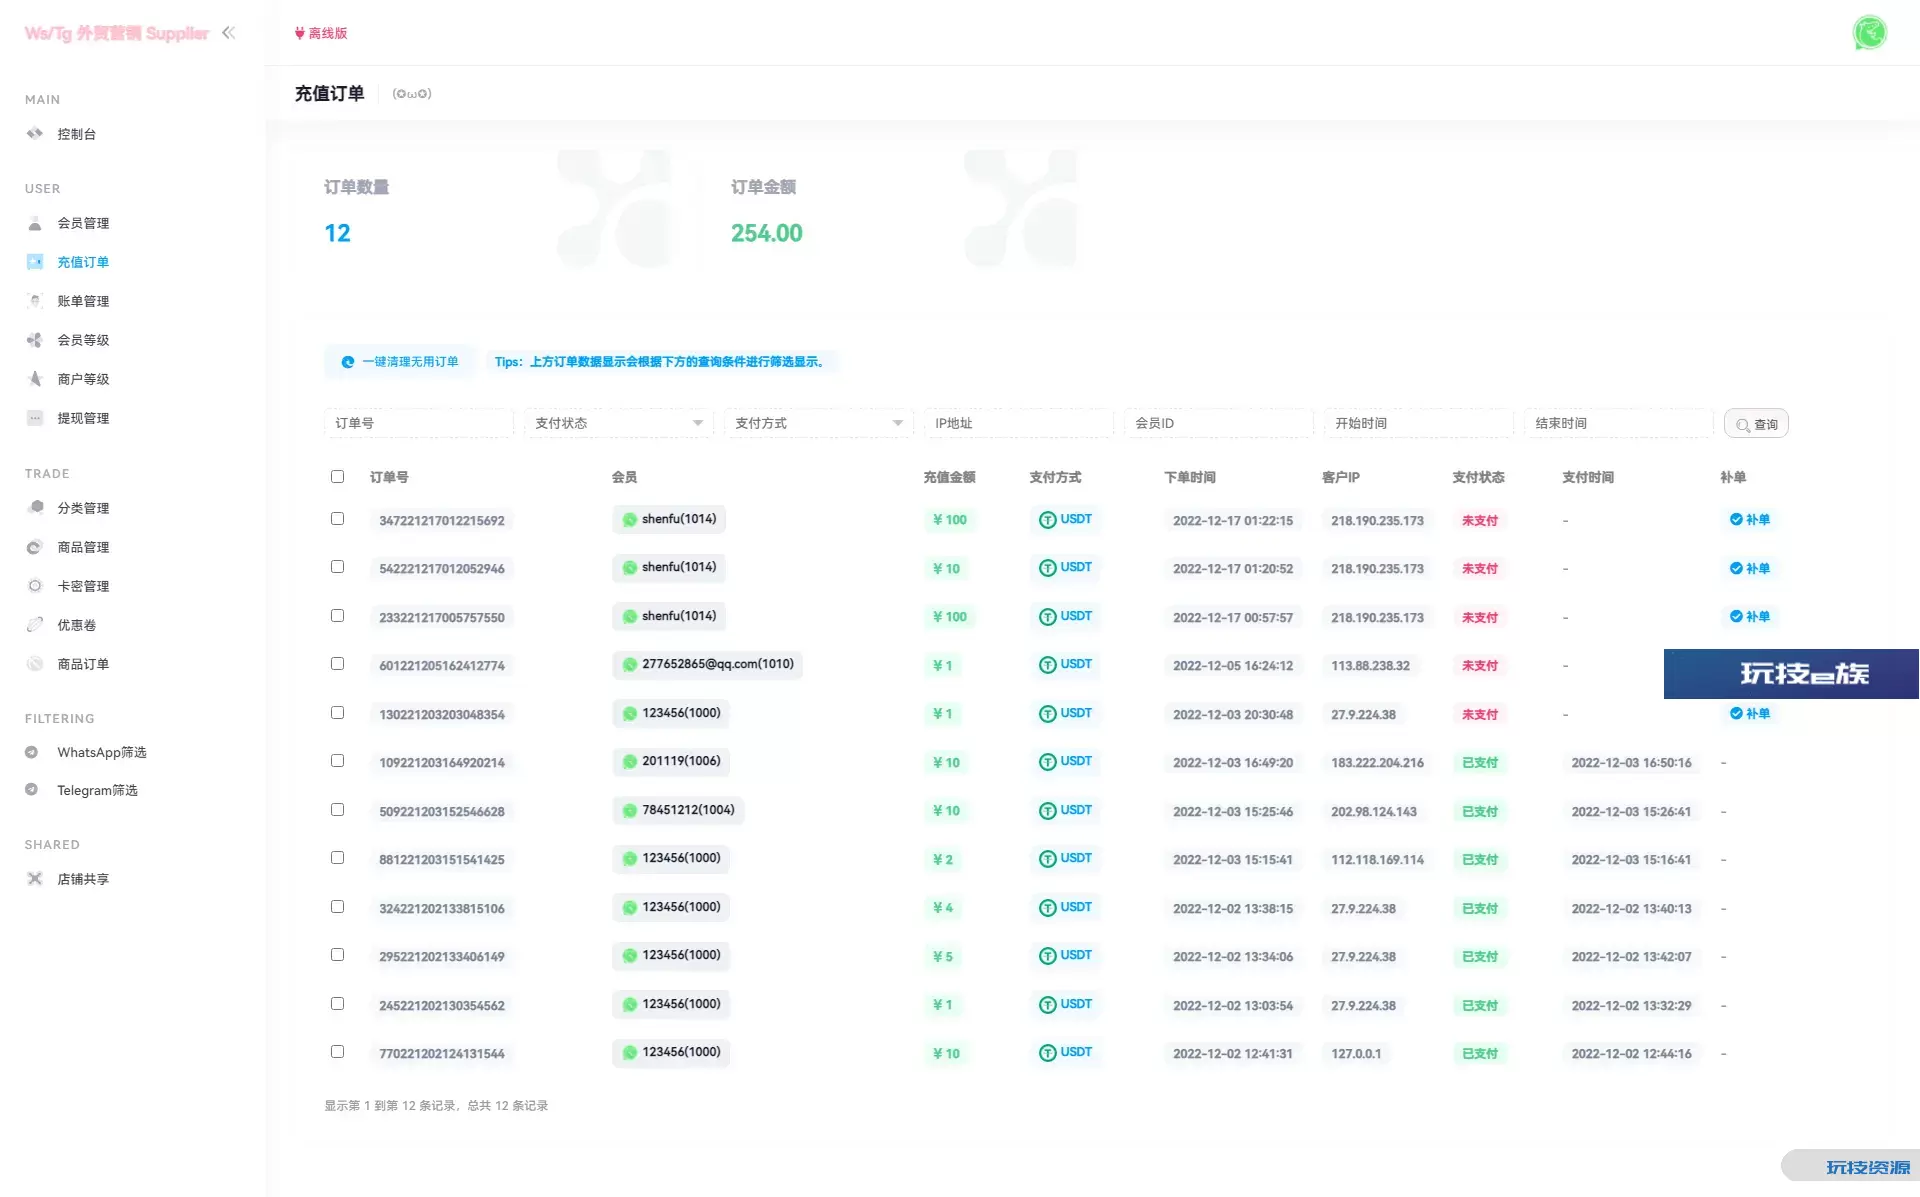This screenshot has height=1197, width=1920.
Task: Click the 店铺共享 sidebar icon
Action: (x=35, y=879)
